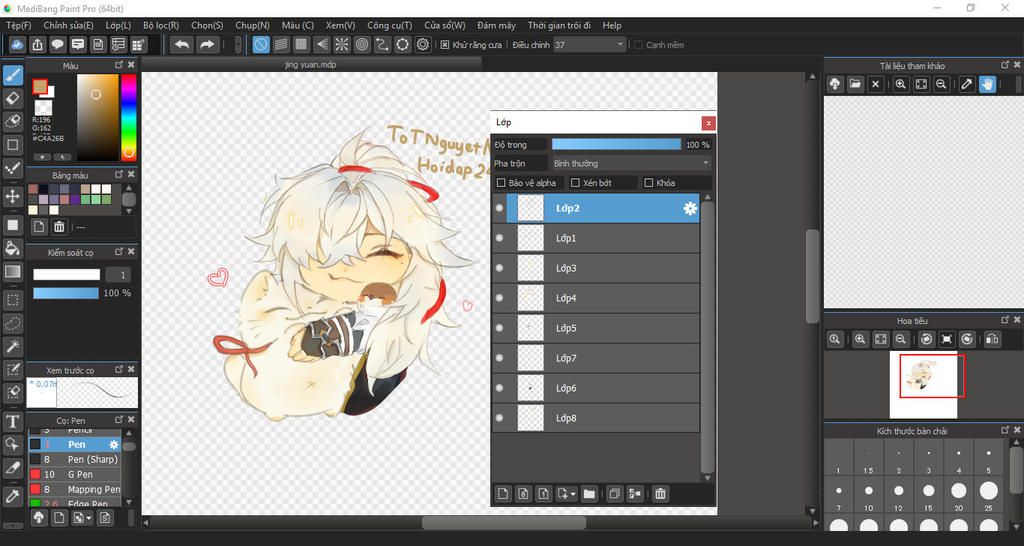Screen dimensions: 1024x546
Task: Hide layer Lớp4 visibility dot
Action: coord(500,298)
